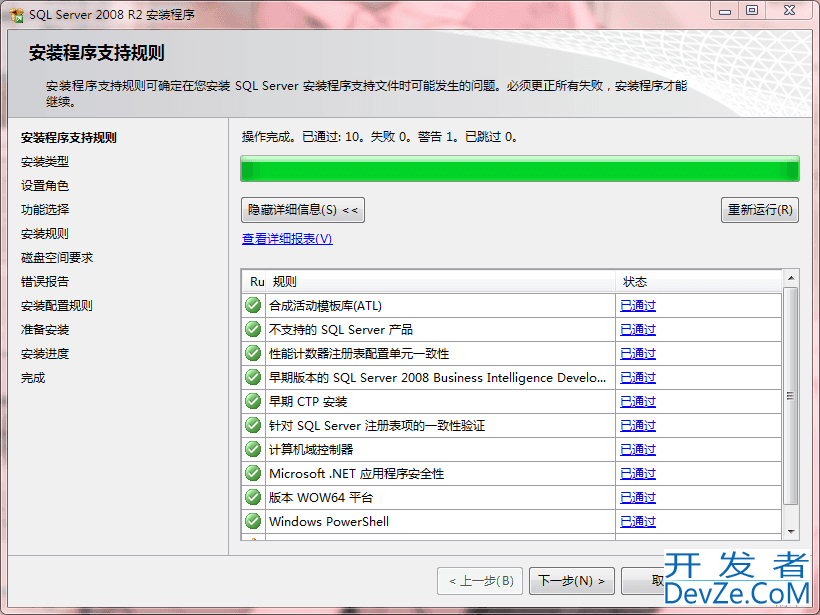The image size is (820, 615).
Task: Close the SQL Server setup window
Action: [x=790, y=10]
